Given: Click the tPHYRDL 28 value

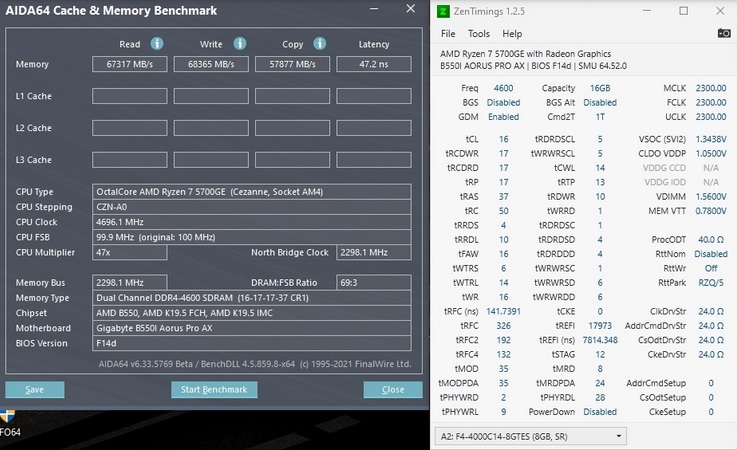Looking at the screenshot, I should tap(600, 397).
